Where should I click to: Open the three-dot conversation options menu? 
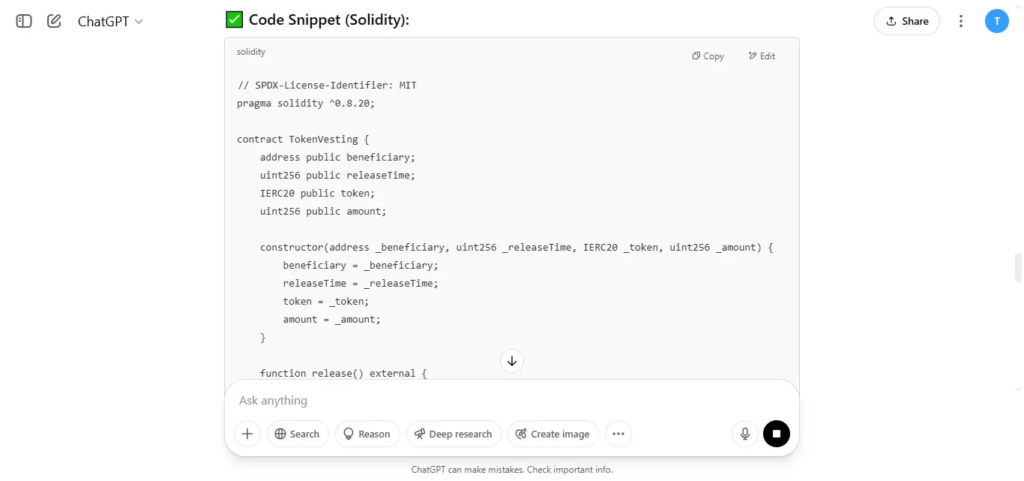pyautogui.click(x=961, y=21)
